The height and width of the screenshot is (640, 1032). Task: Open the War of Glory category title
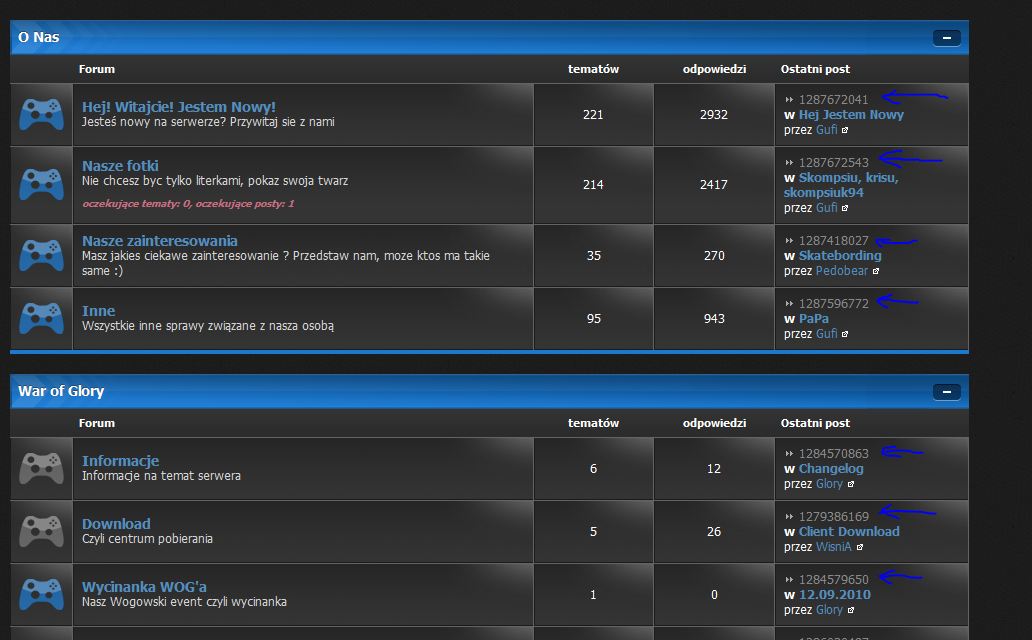[61, 391]
